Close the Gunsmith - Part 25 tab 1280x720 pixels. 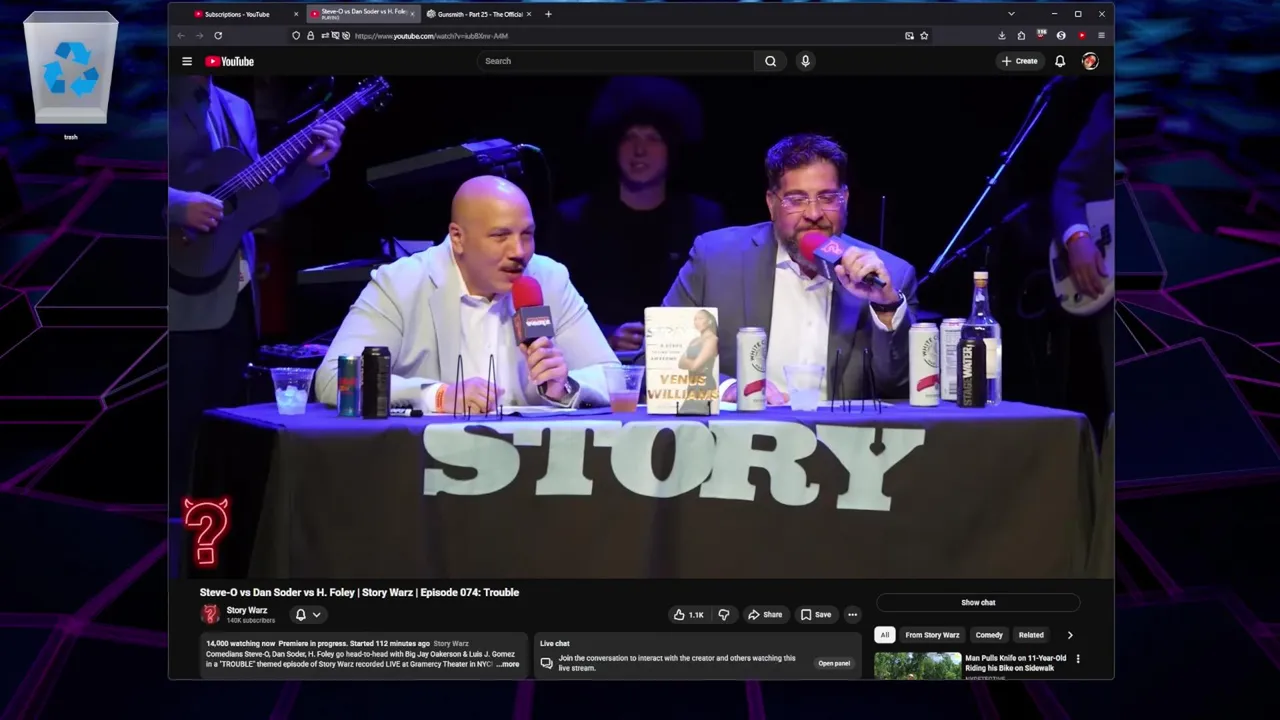[529, 14]
